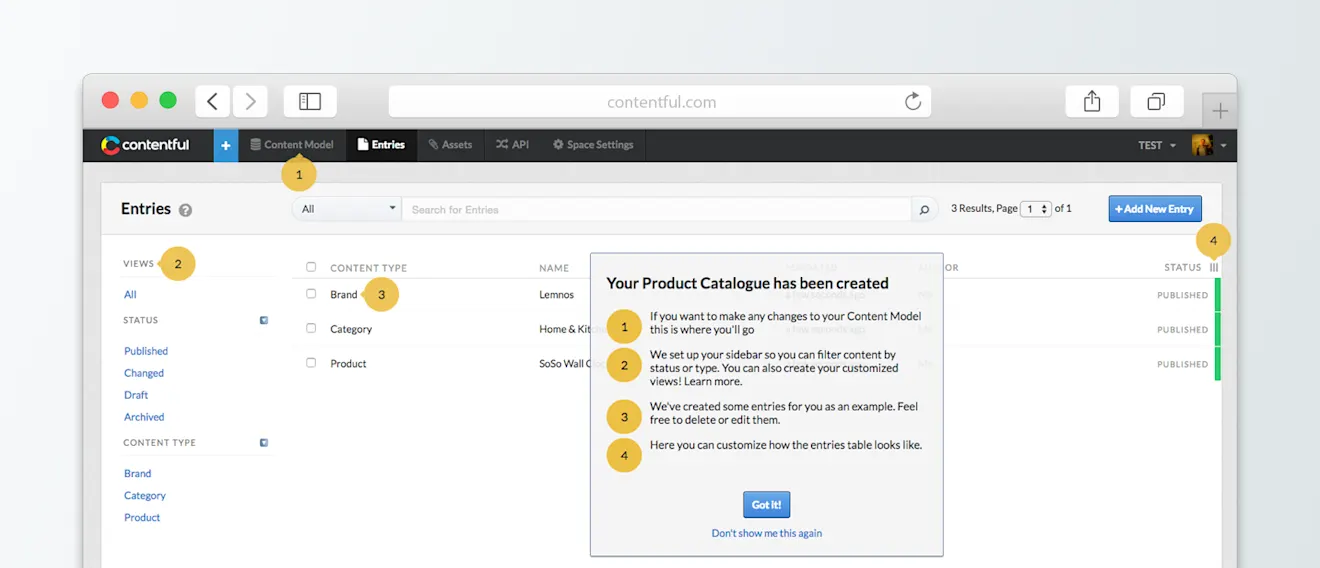Open the Space Settings tab
Image resolution: width=1320 pixels, height=568 pixels.
(x=593, y=145)
